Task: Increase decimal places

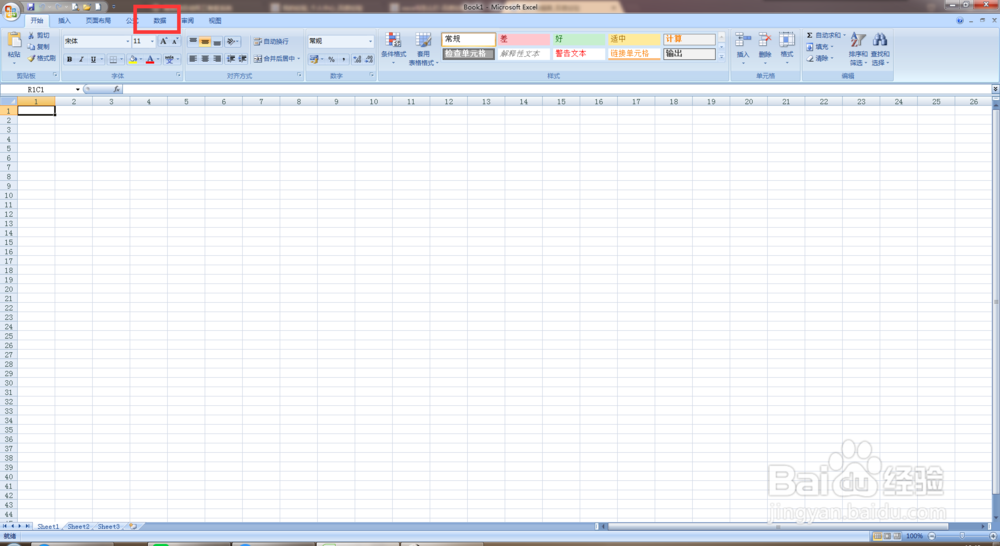Action: click(x=357, y=59)
